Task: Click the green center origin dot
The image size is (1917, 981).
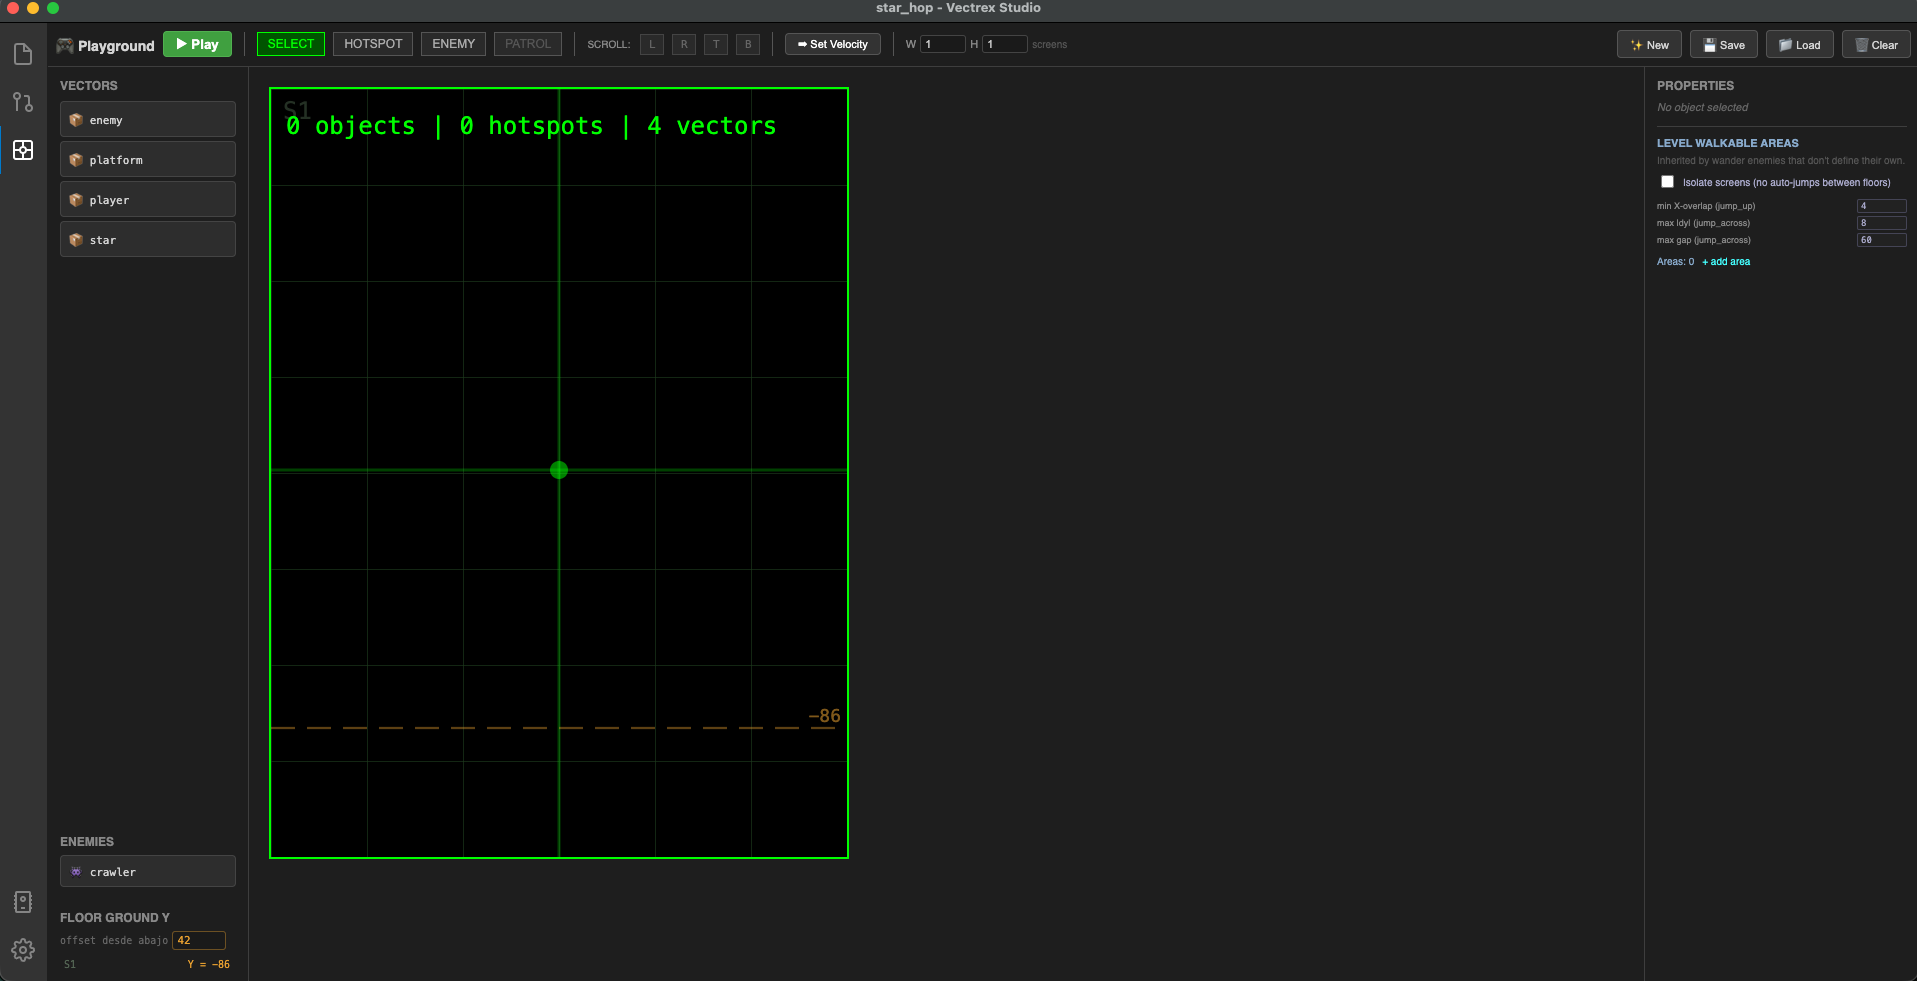Action: [x=559, y=470]
